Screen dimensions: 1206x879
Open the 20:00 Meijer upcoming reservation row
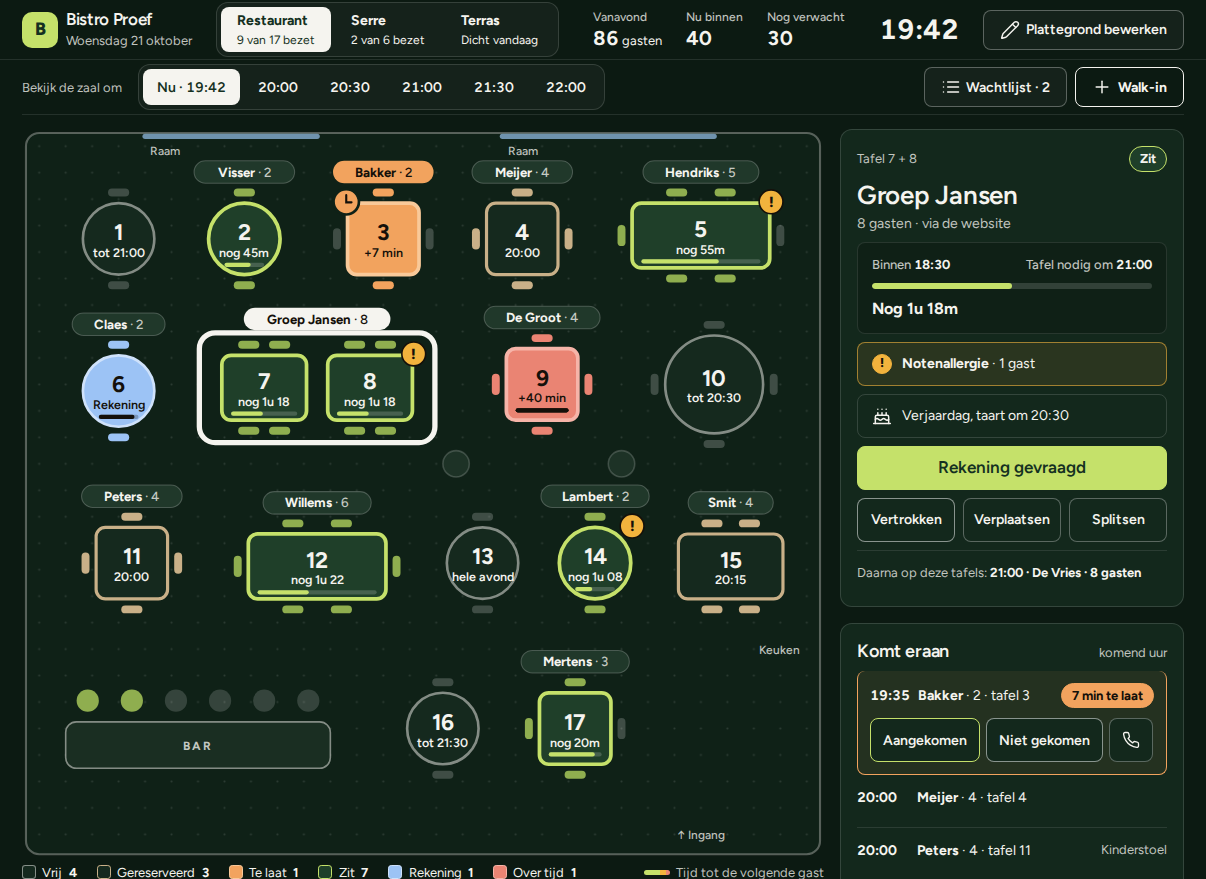(x=1012, y=797)
